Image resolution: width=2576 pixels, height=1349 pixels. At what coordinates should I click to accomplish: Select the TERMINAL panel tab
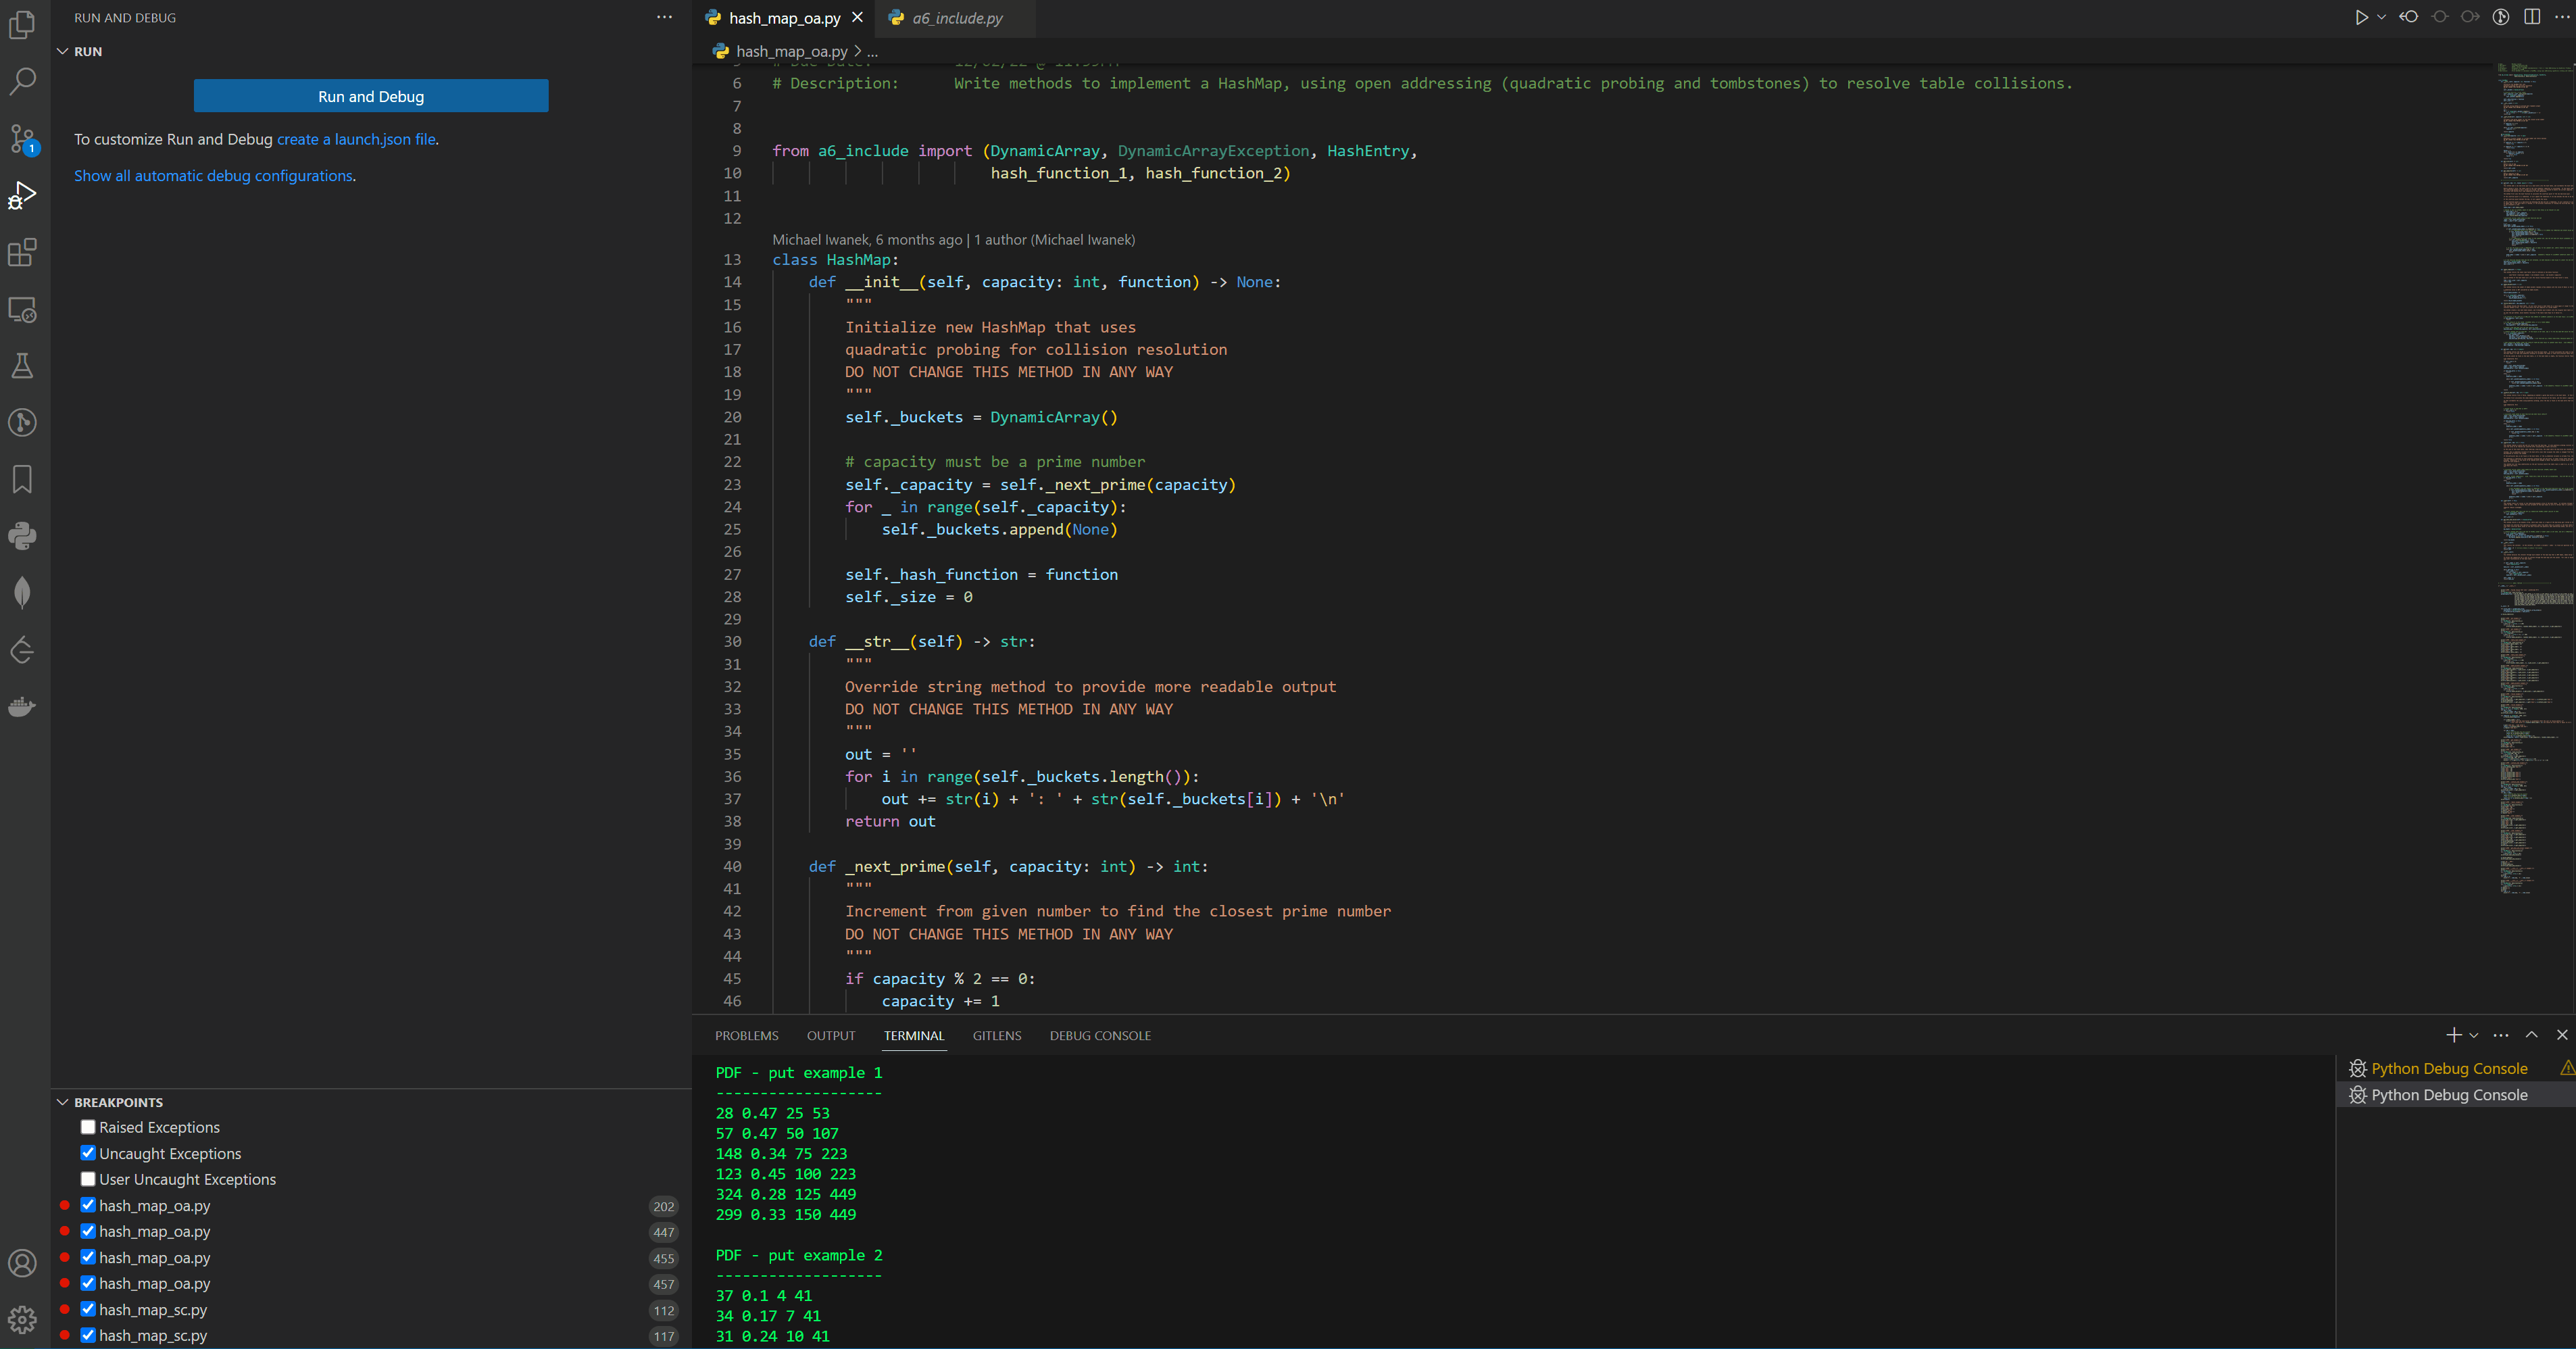pyautogui.click(x=913, y=1036)
